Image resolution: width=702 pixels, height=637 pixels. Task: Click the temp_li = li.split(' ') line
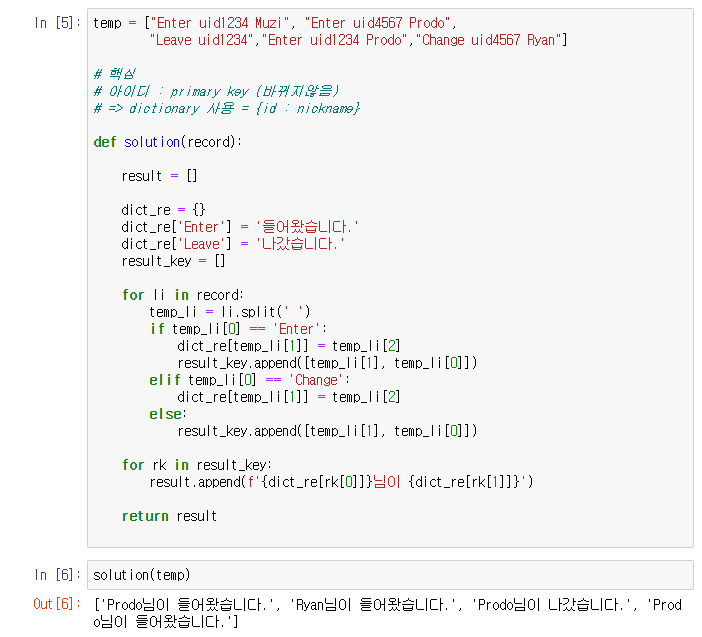230,312
